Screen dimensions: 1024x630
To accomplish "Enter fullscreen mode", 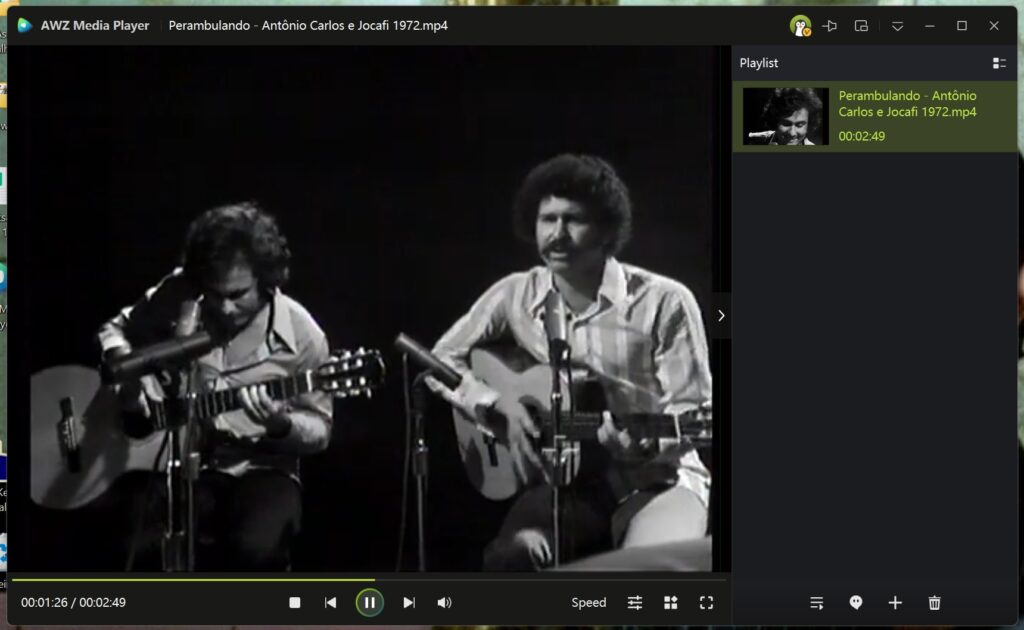I will [x=706, y=603].
